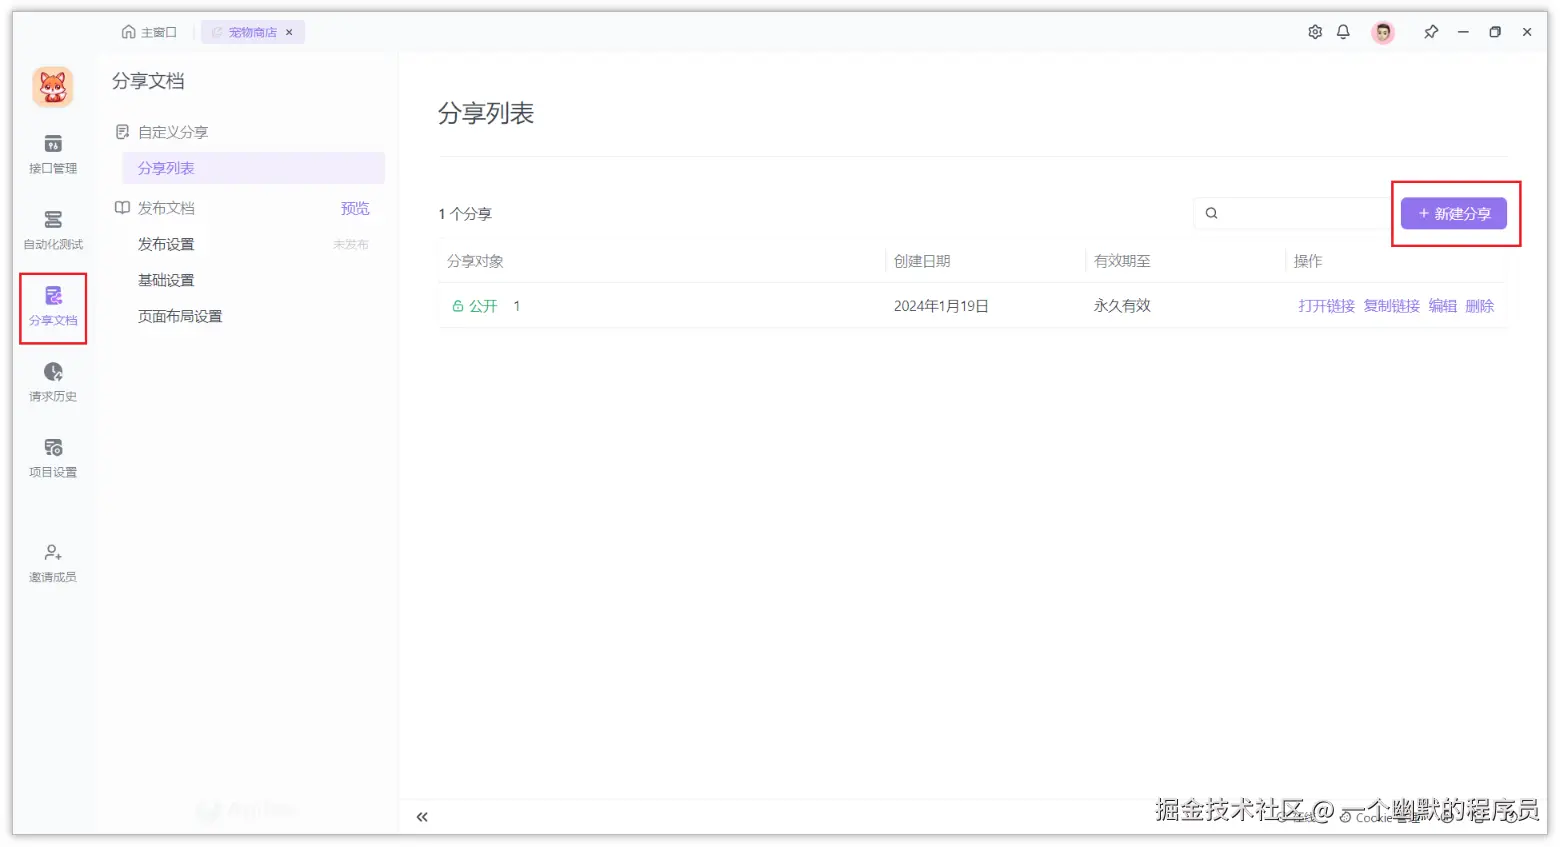This screenshot has width=1564, height=847.
Task: Click the 新建分享 button
Action: [1454, 213]
